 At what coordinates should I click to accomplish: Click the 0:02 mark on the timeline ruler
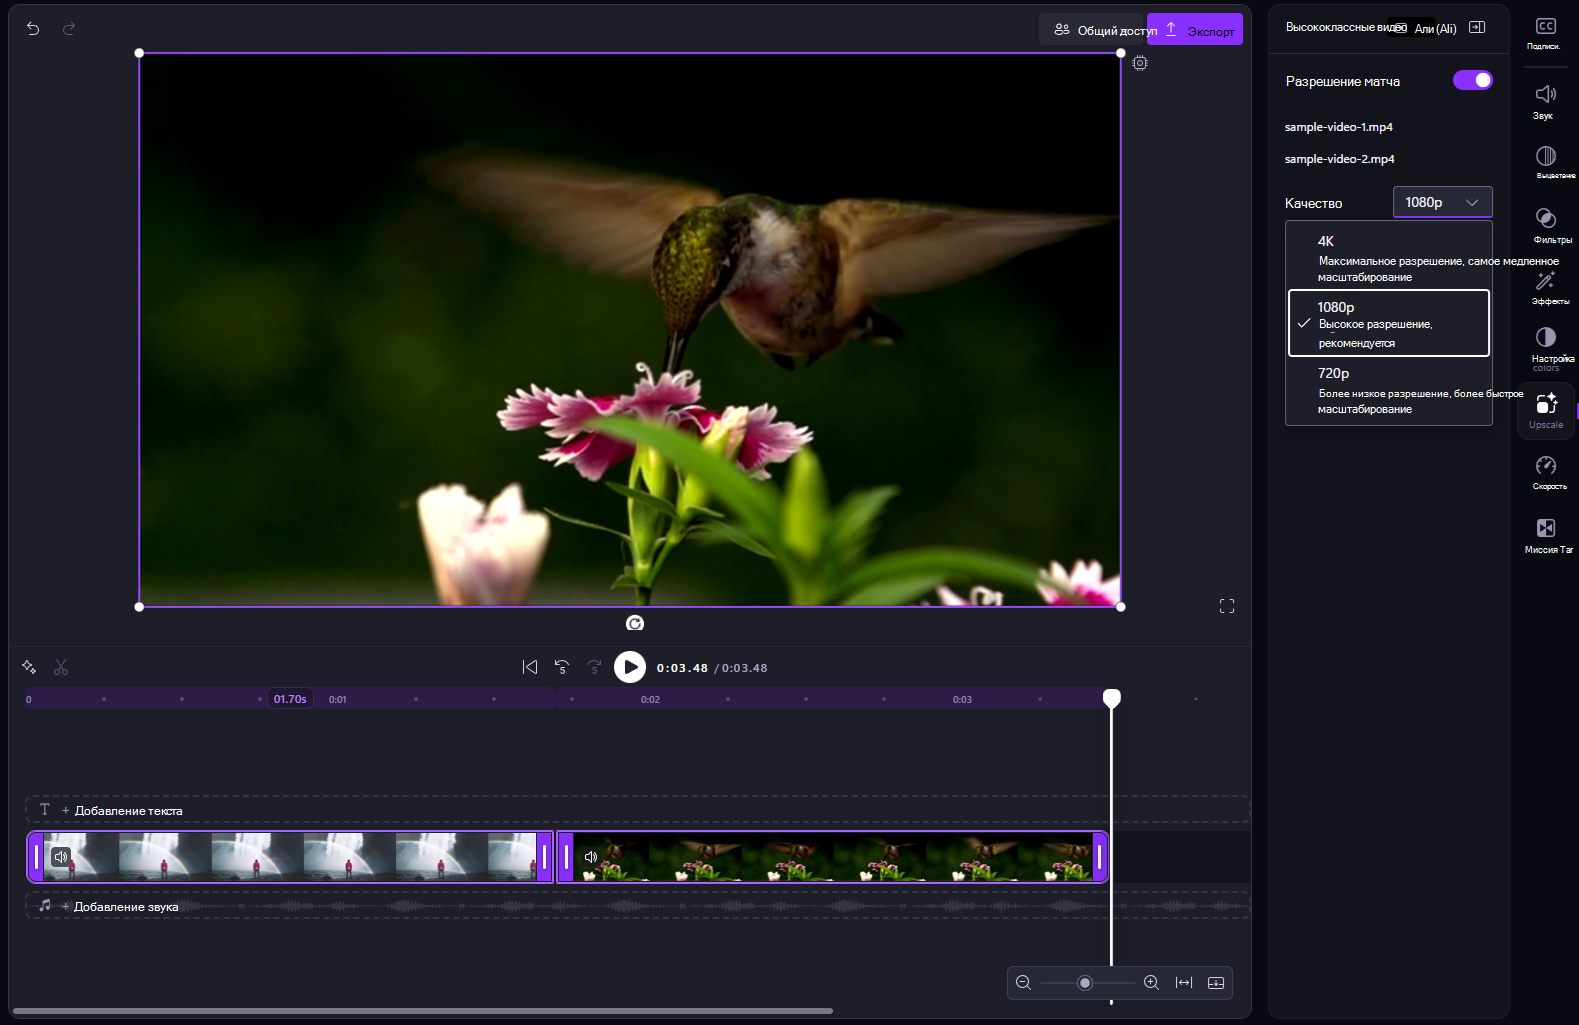pos(650,699)
